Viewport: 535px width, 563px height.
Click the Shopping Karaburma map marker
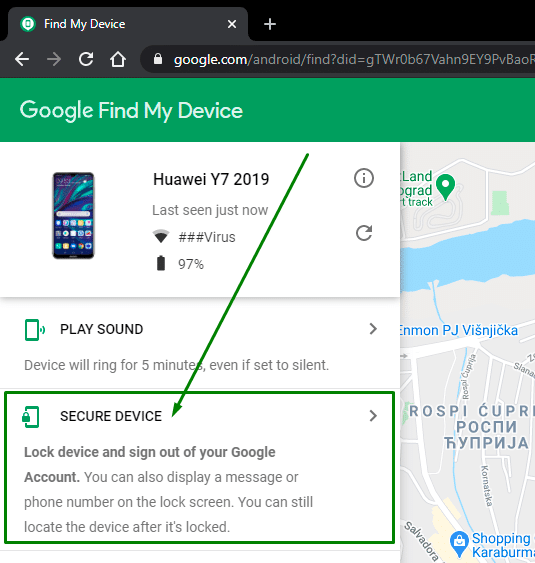pyautogui.click(x=459, y=544)
